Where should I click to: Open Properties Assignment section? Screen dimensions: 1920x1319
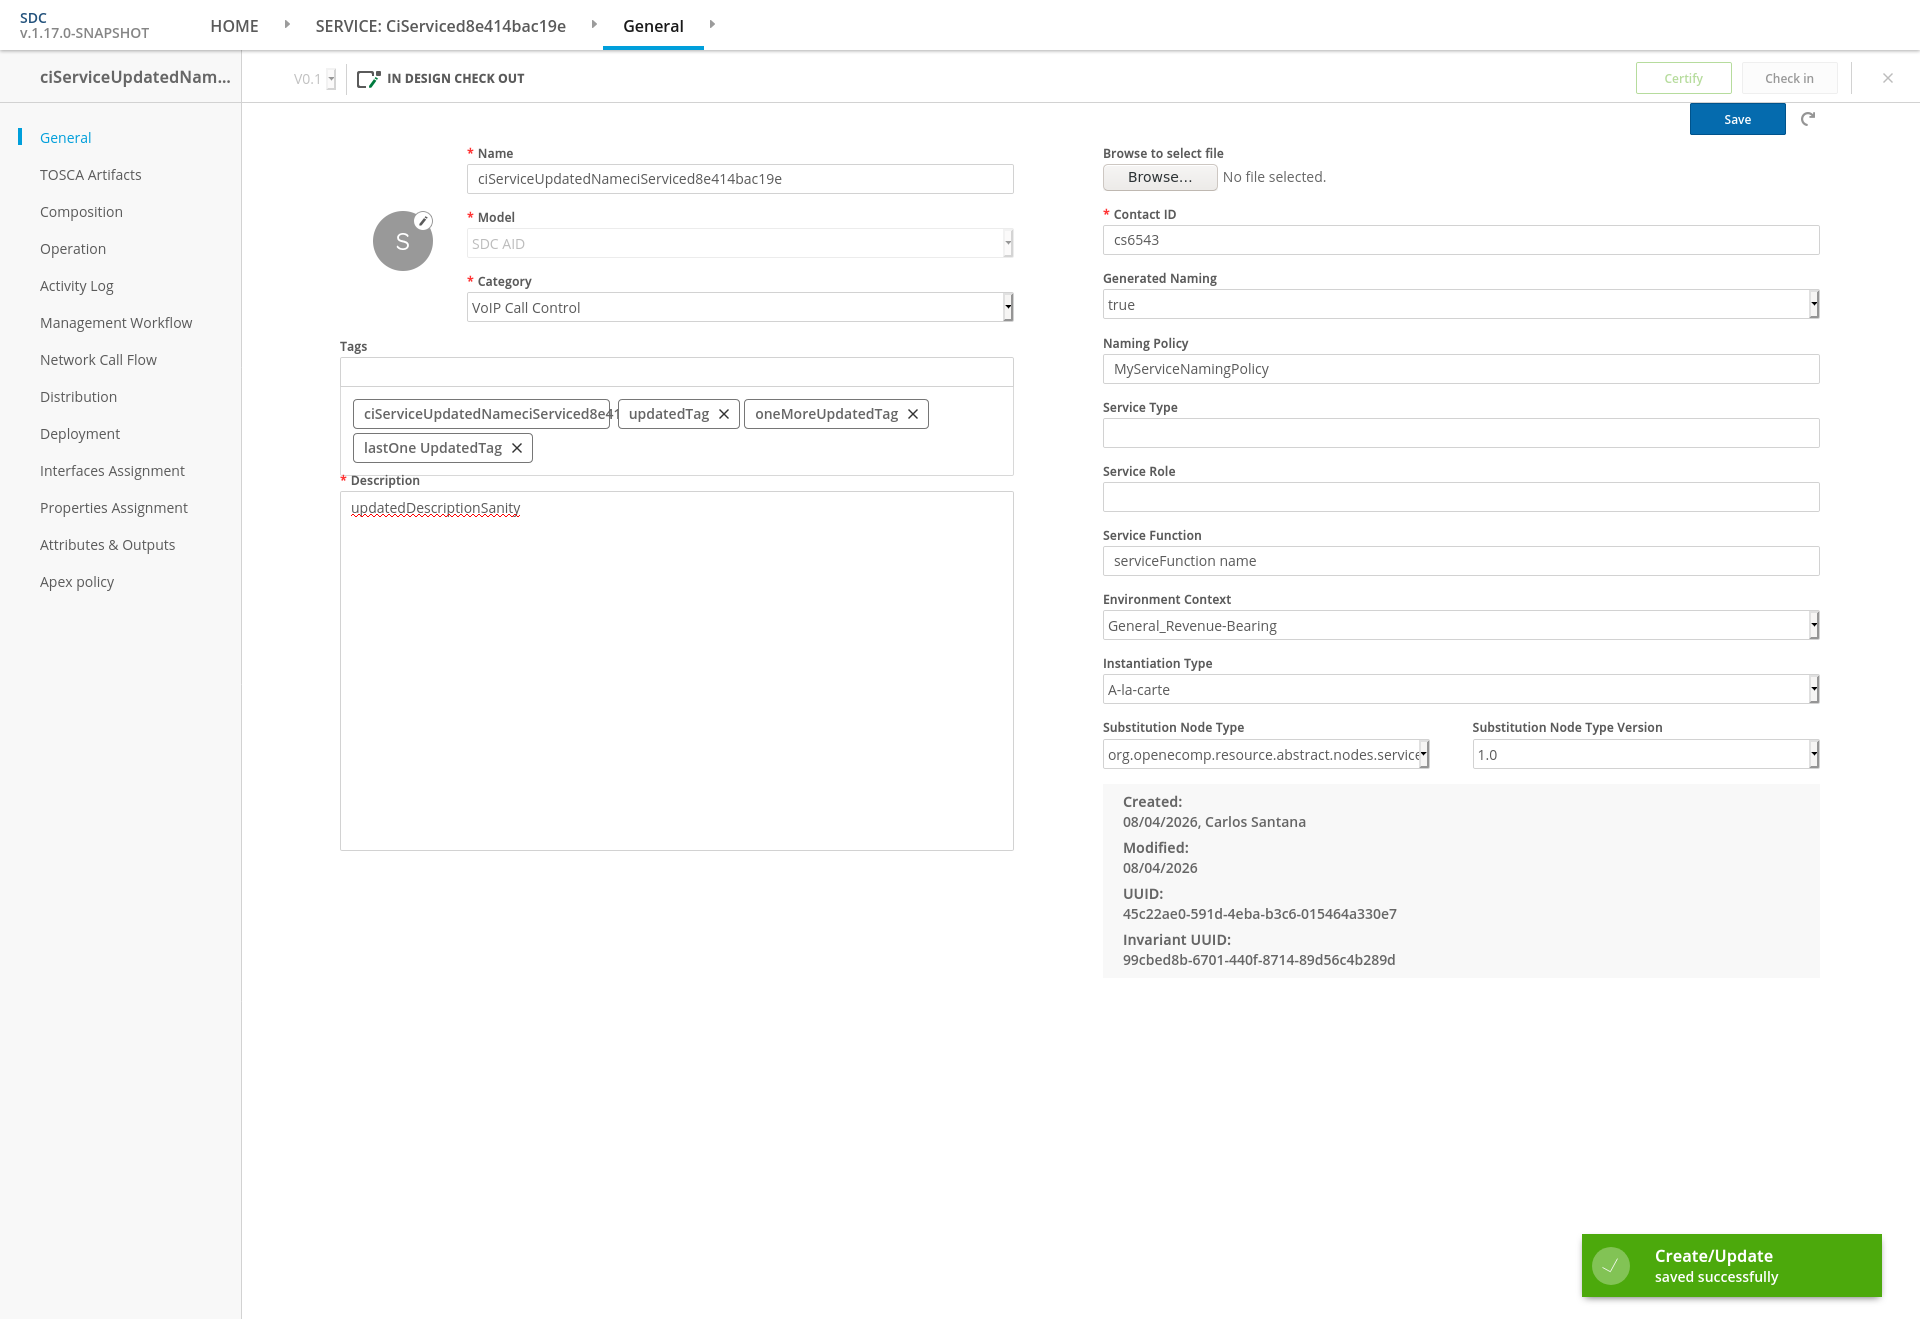point(114,508)
